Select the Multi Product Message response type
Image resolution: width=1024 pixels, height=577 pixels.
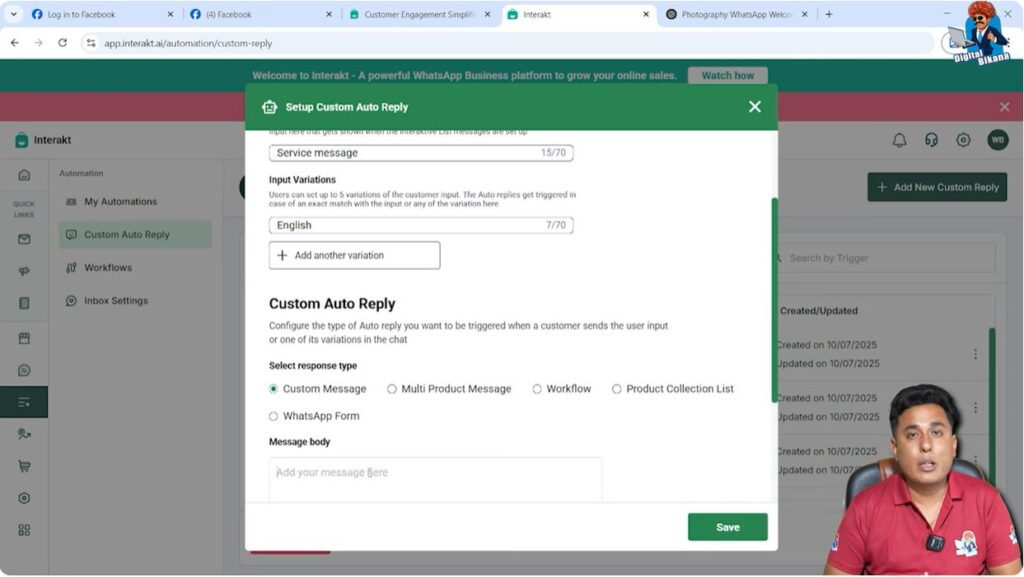394,388
